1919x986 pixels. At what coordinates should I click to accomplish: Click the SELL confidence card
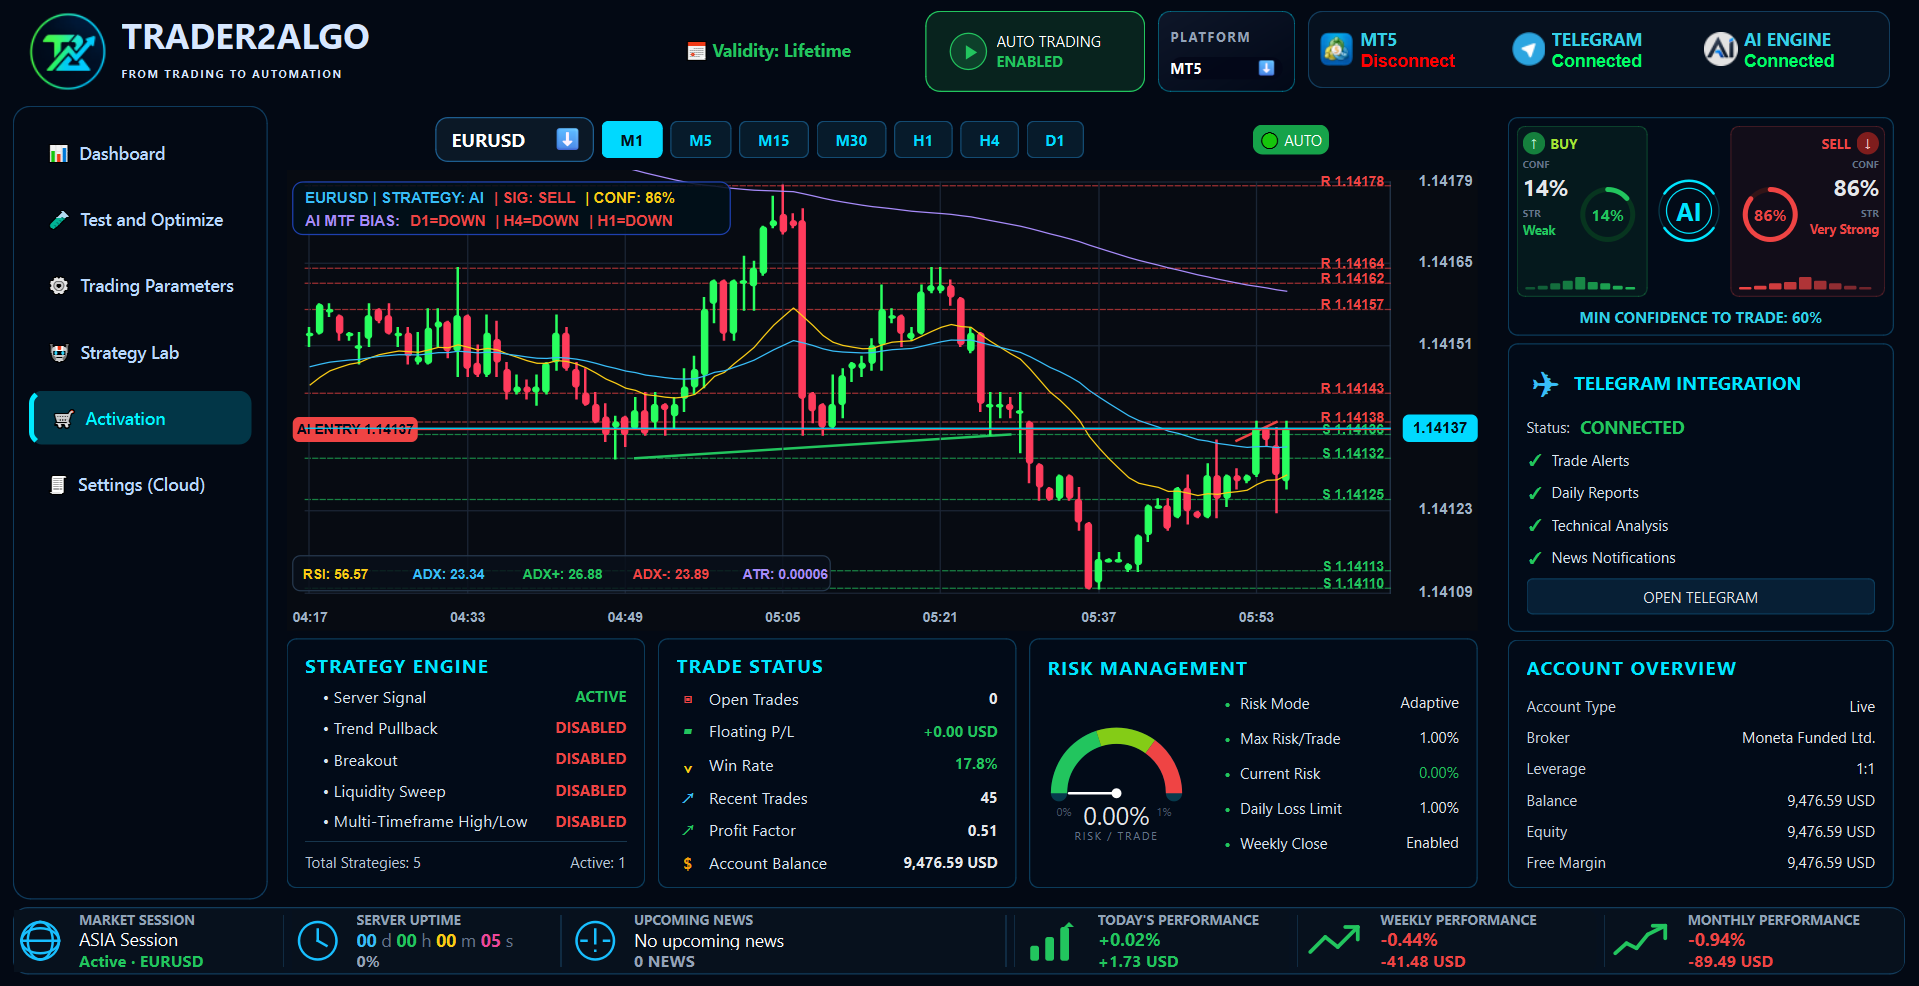1807,211
